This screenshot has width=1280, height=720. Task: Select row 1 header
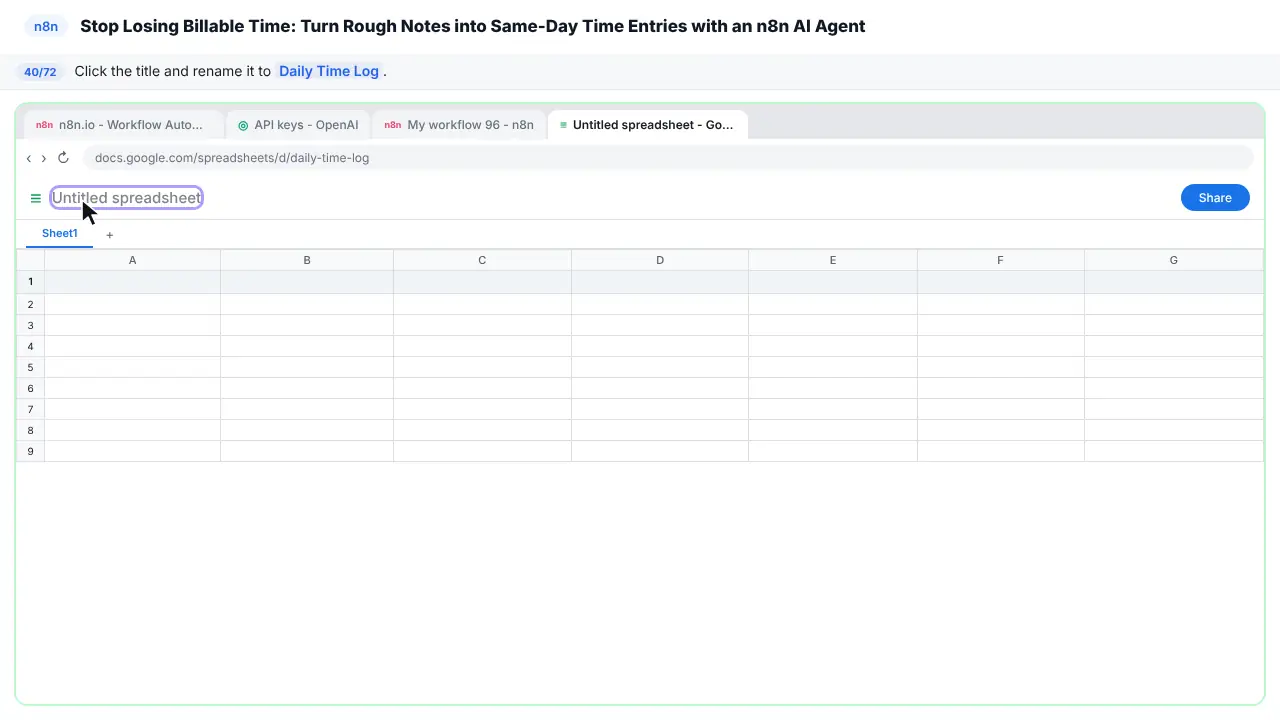tap(30, 282)
